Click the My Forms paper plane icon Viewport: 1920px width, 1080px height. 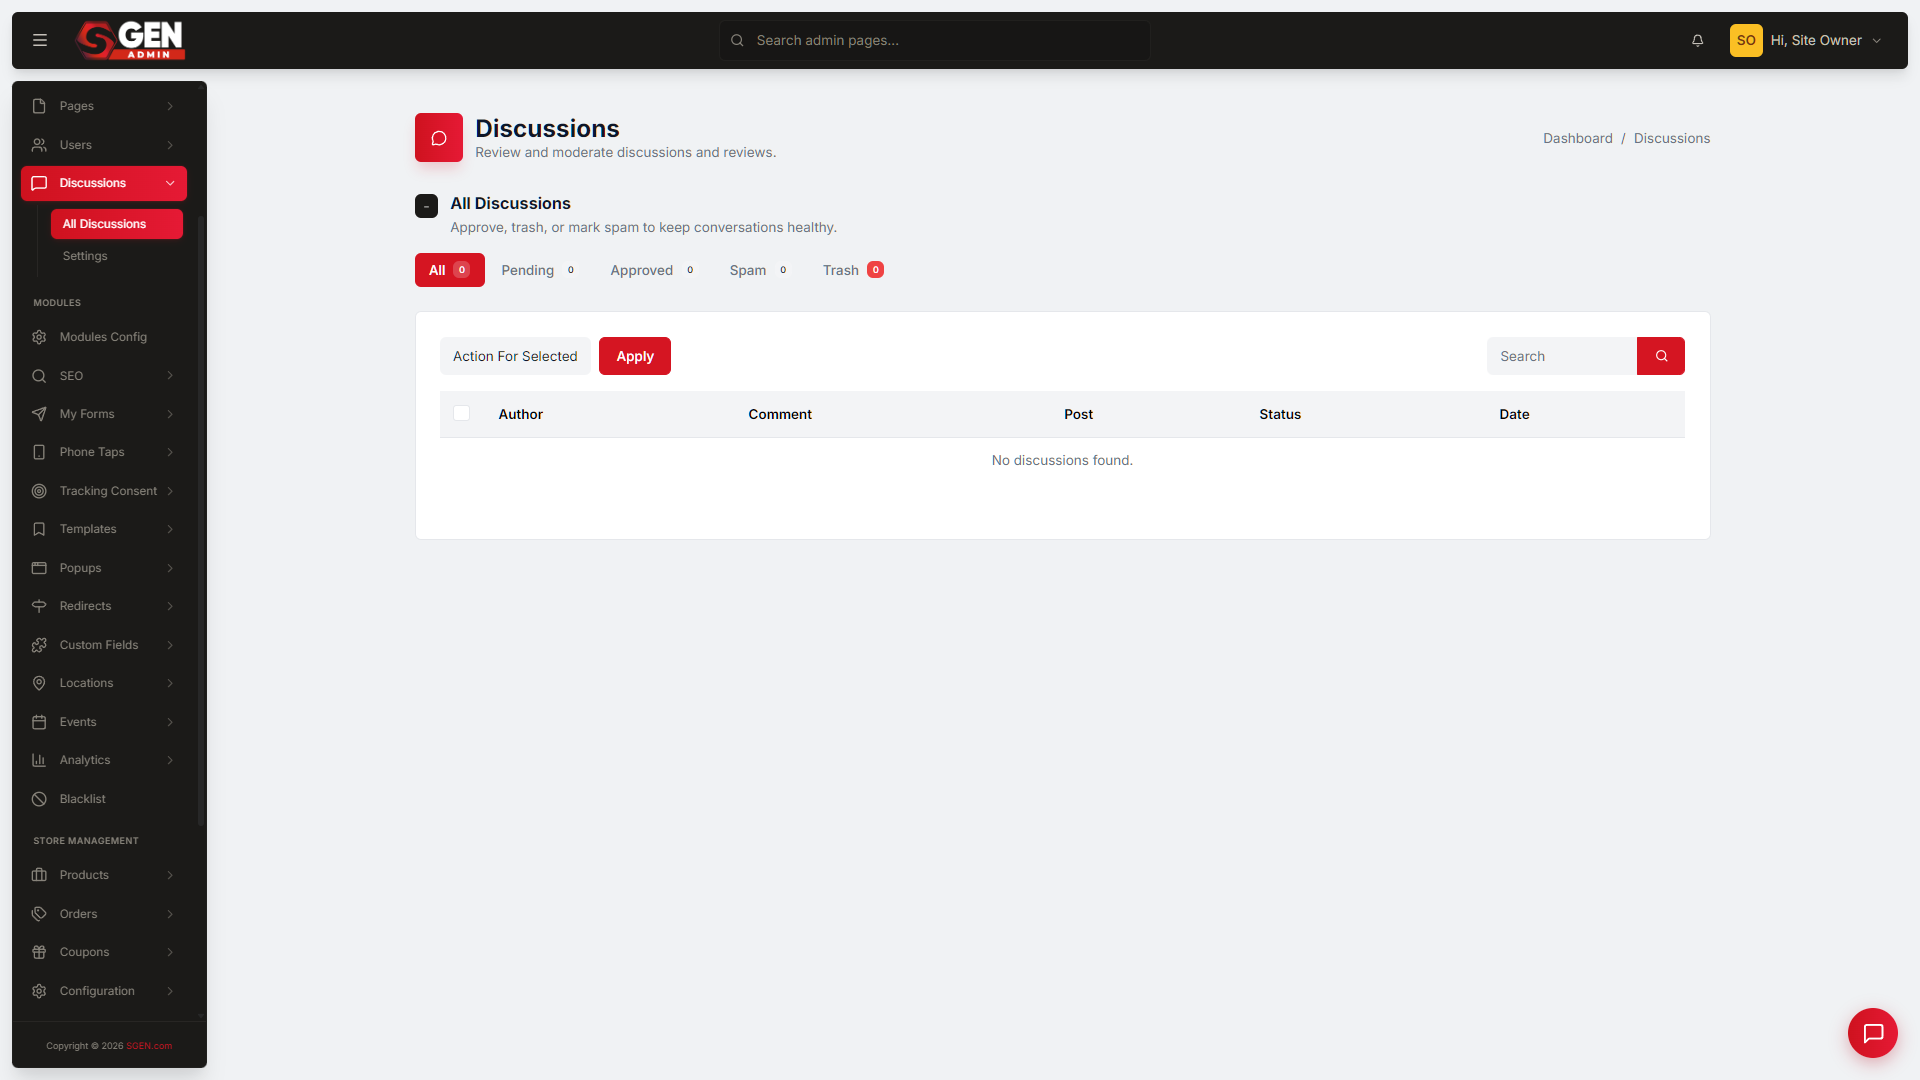(39, 414)
